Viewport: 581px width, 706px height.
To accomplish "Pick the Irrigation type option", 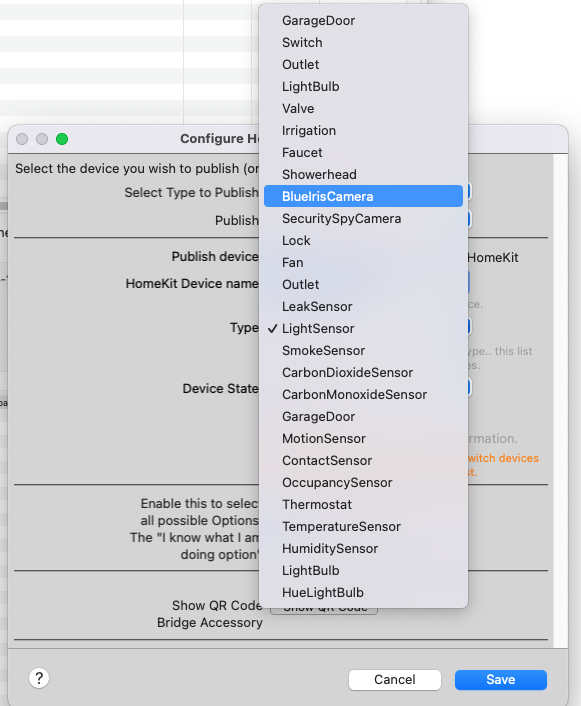I will click(x=363, y=131).
